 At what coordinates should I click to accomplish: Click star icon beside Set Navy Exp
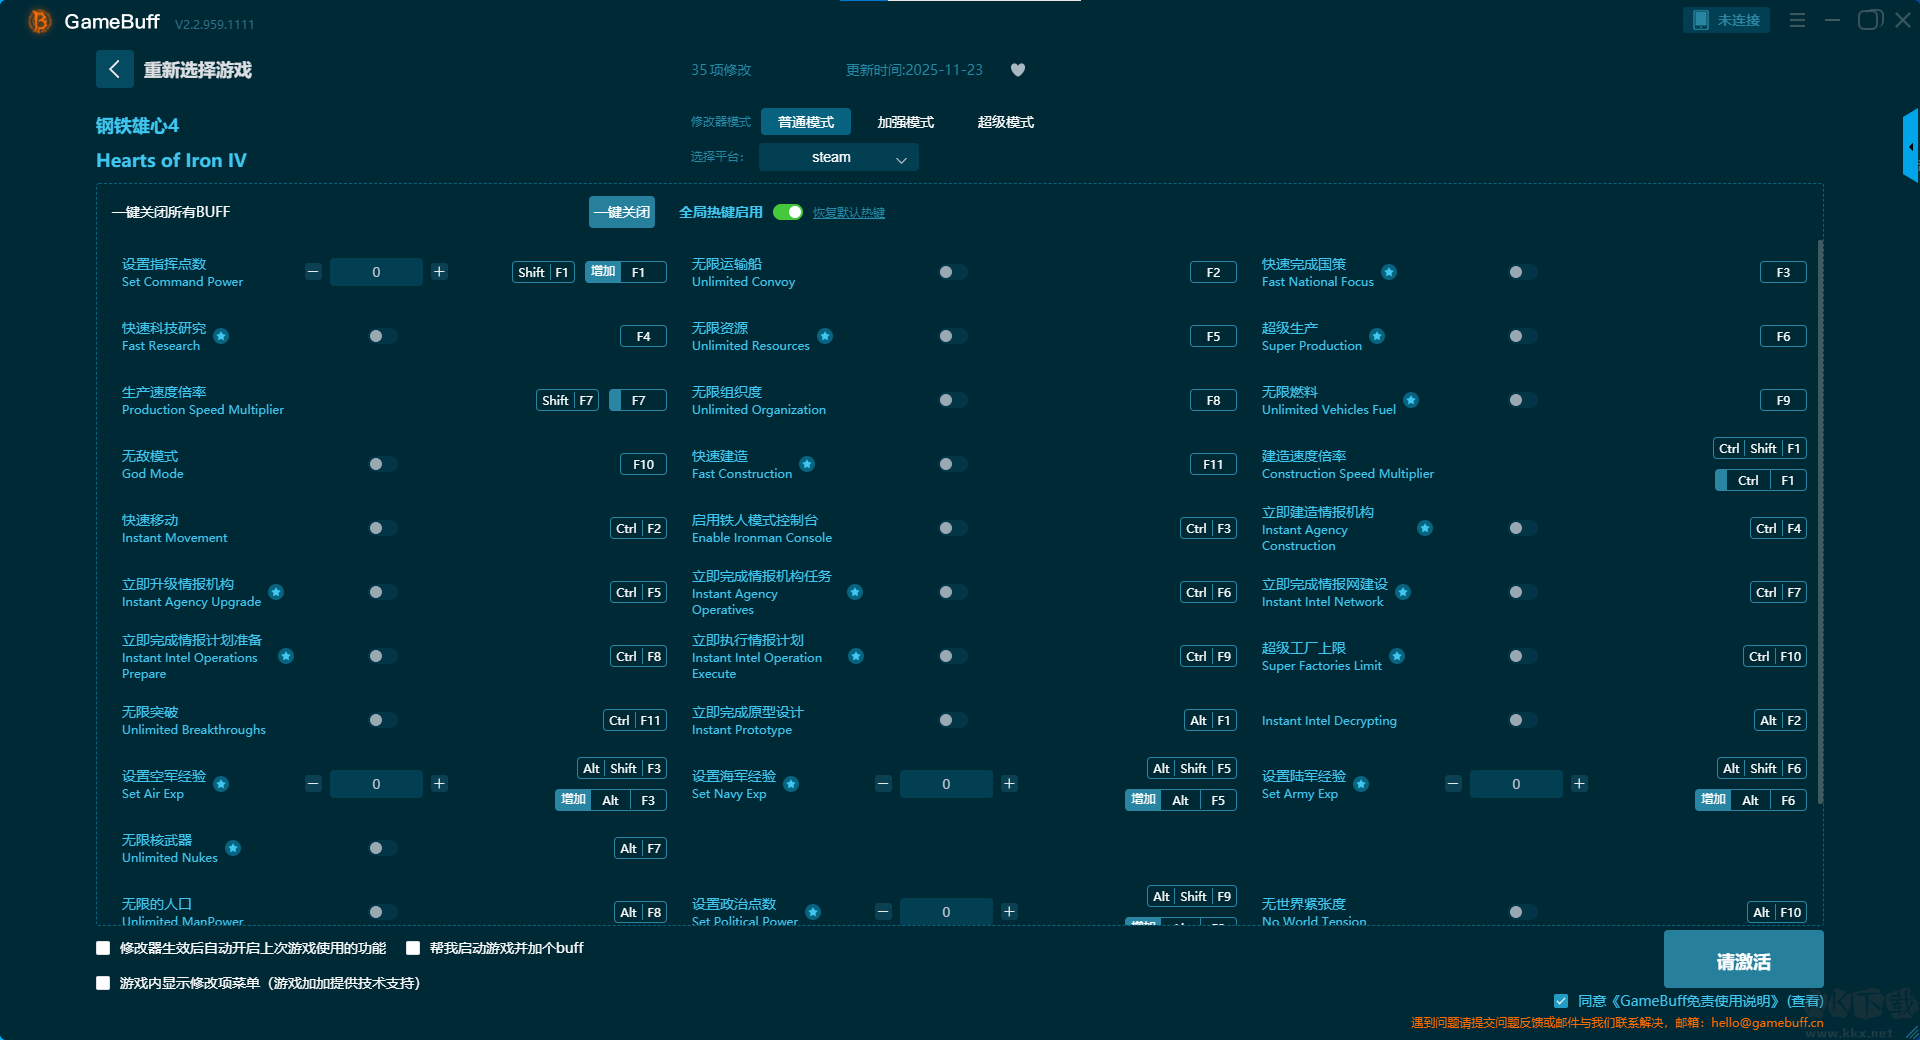[x=791, y=784]
